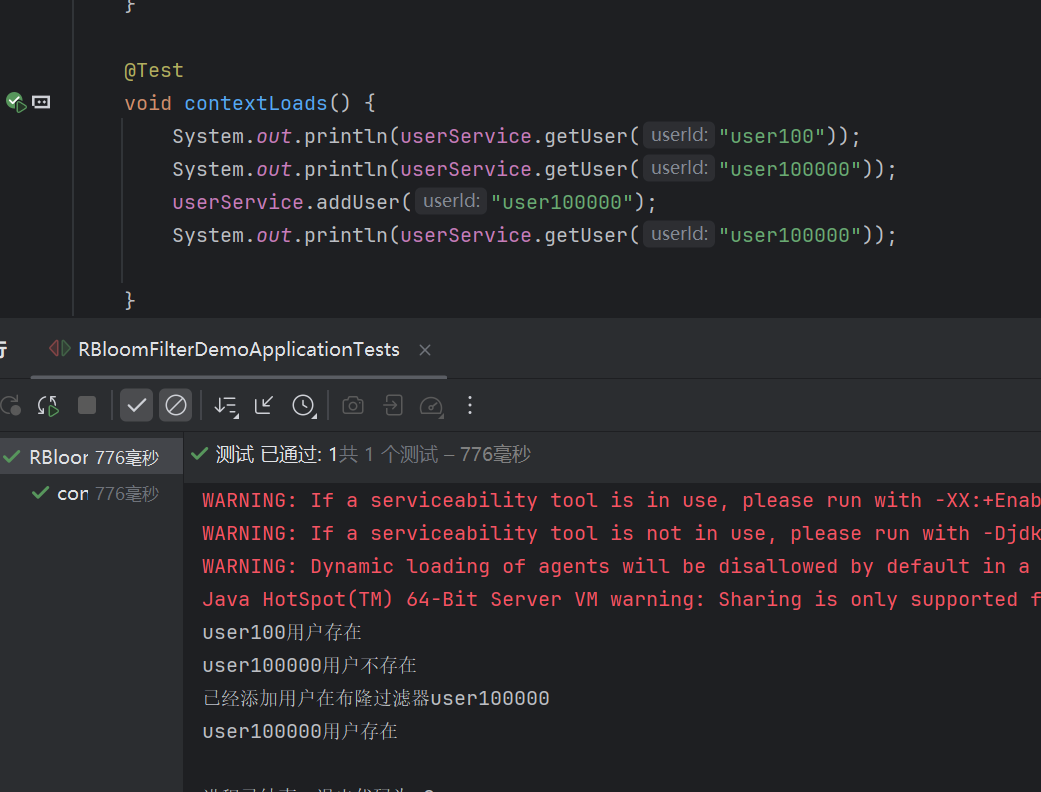Viewport: 1041px width, 792px height.
Task: Click the userId hint in addUser call
Action: 450,202
